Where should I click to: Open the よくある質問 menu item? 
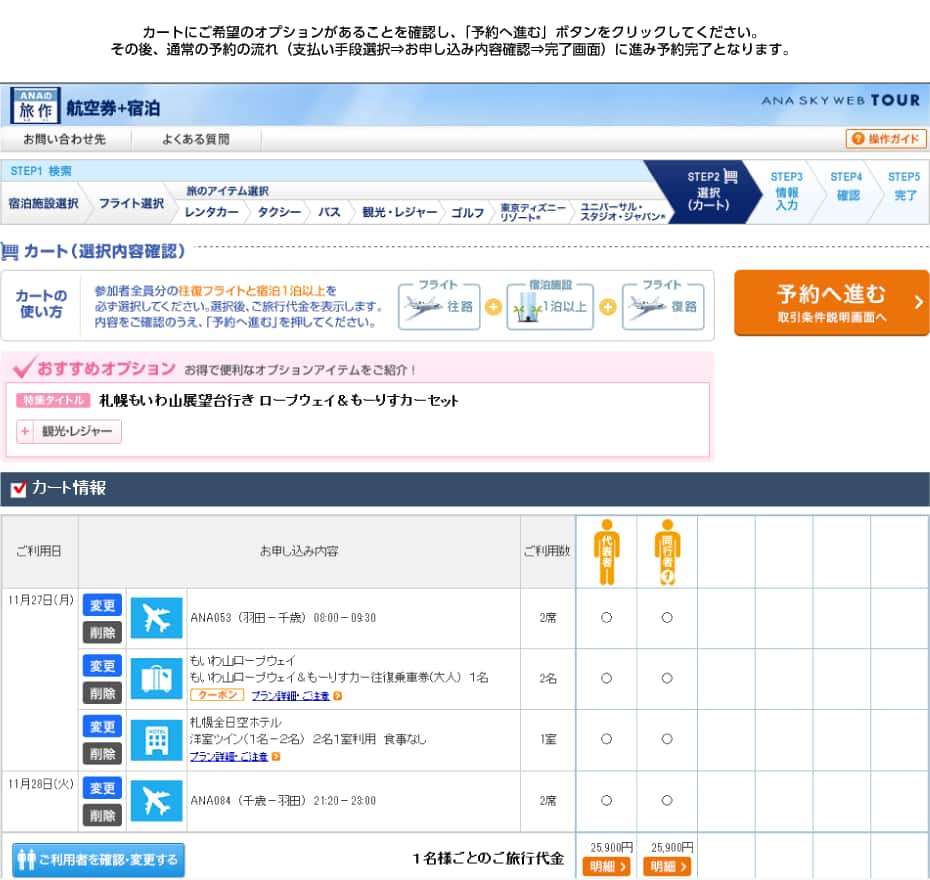pyautogui.click(x=196, y=139)
